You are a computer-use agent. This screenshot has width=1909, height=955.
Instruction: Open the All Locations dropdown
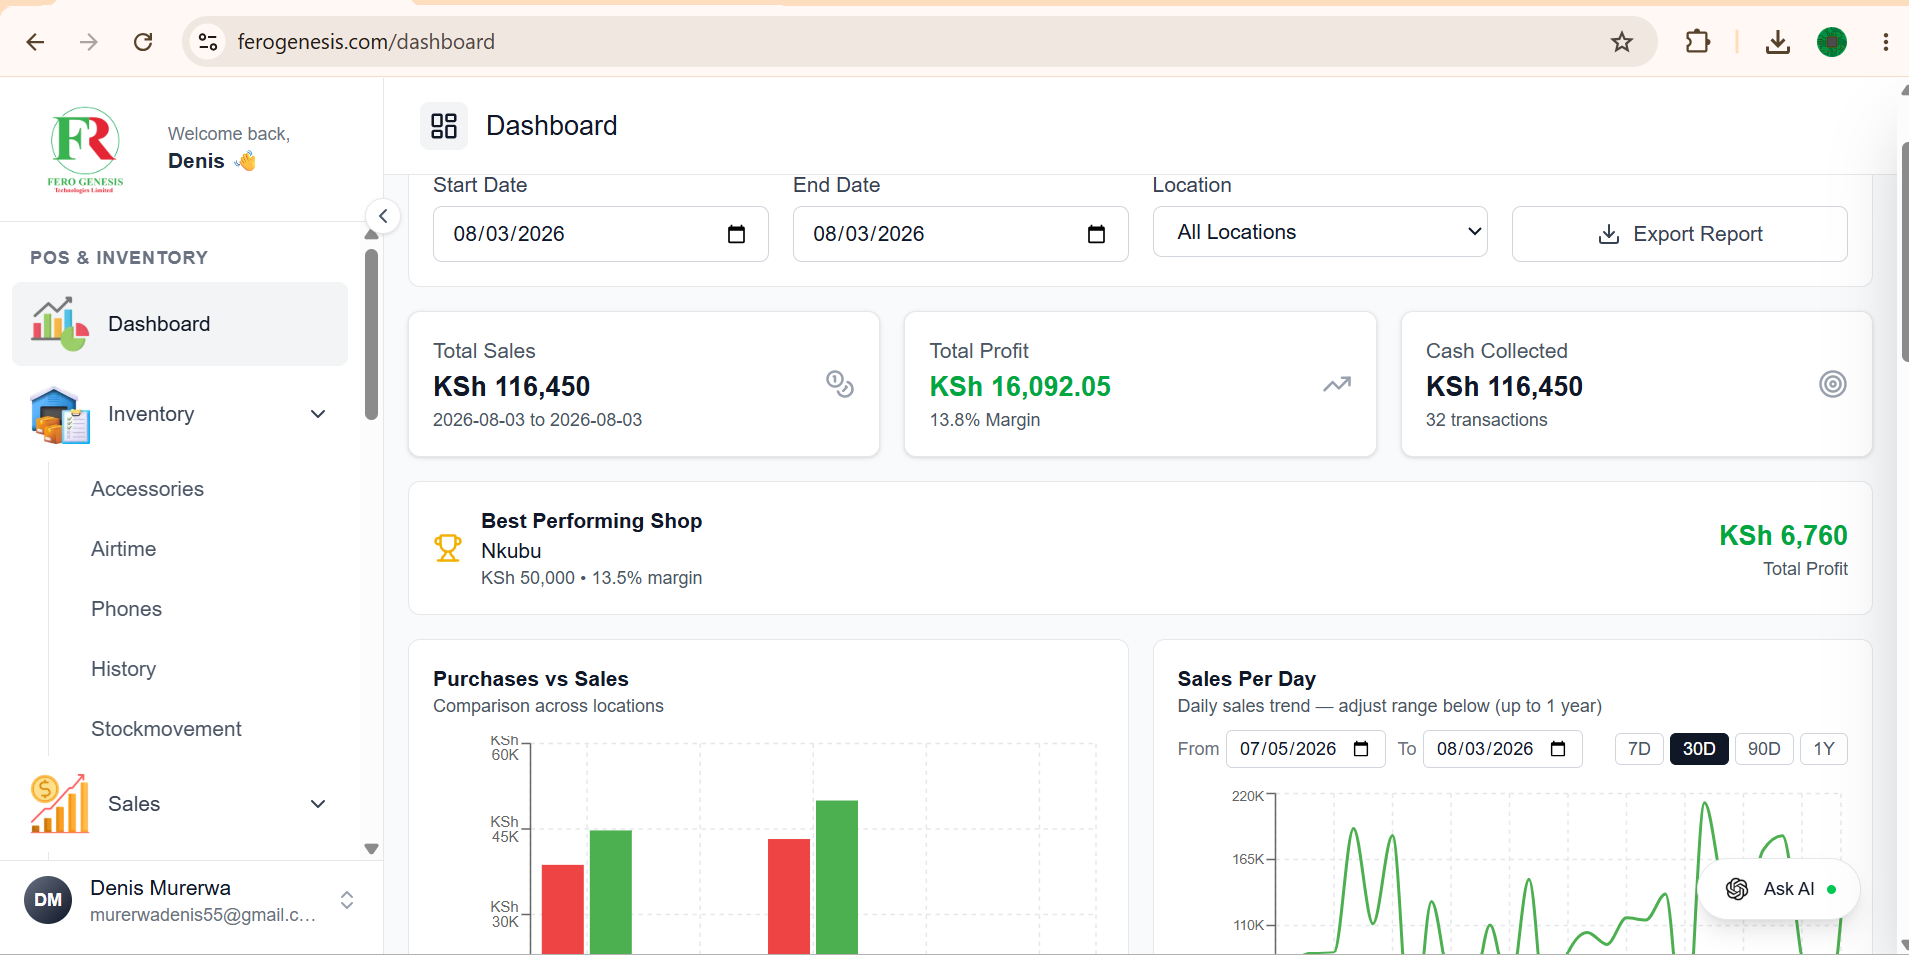[x=1320, y=232]
